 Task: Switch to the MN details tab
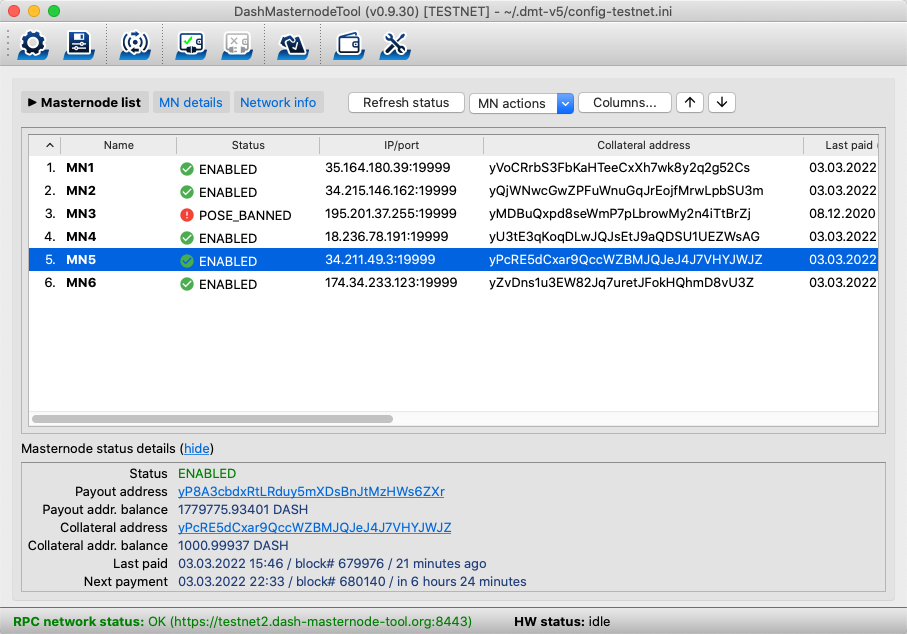[191, 102]
